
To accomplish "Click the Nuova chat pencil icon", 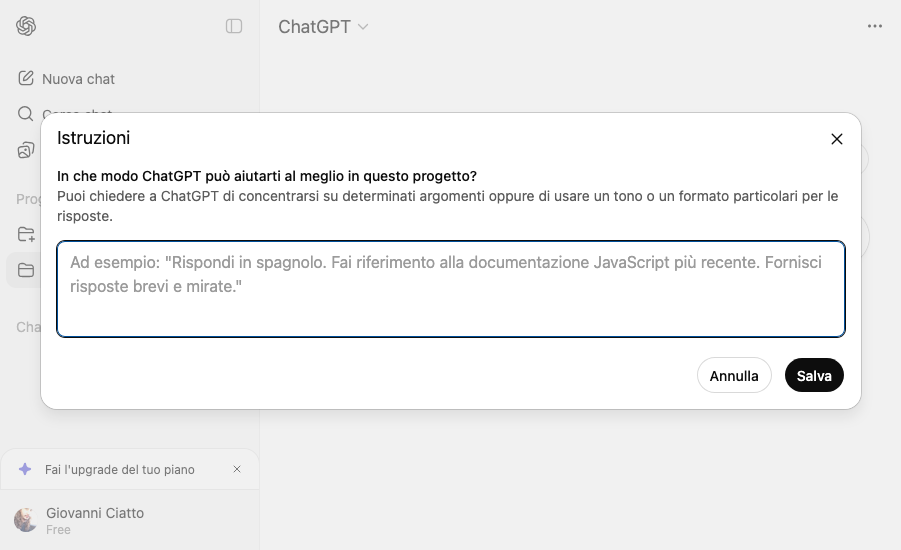I will 26,79.
